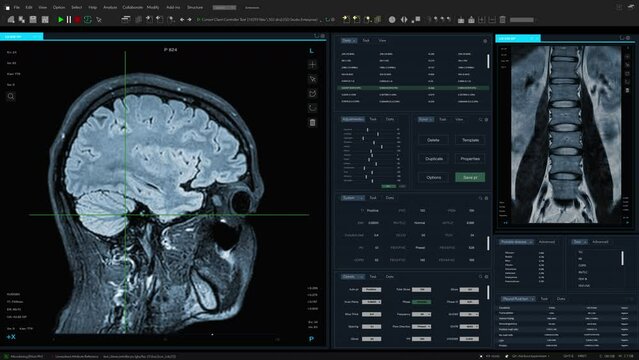This screenshot has width=639, height=360.
Task: Click the Delete button
Action: [433, 140]
